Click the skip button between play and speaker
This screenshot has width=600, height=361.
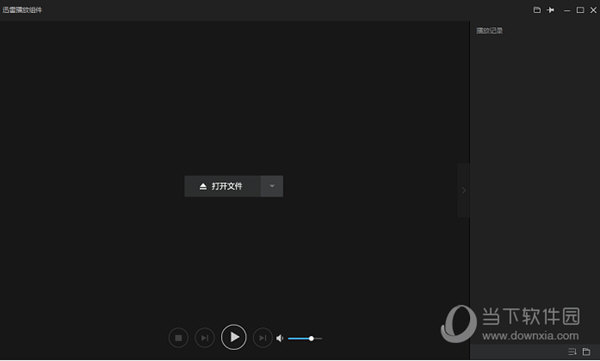click(262, 338)
